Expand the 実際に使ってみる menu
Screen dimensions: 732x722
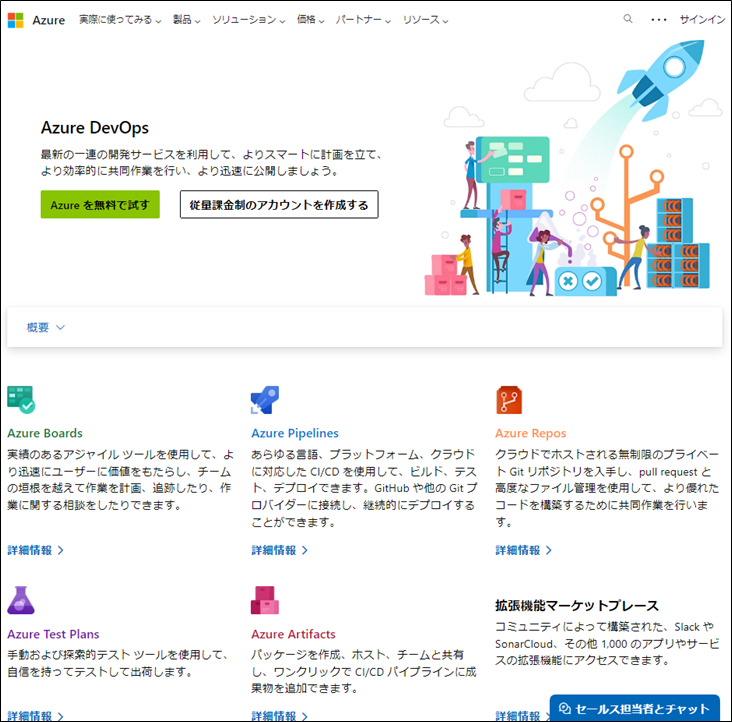coord(120,20)
